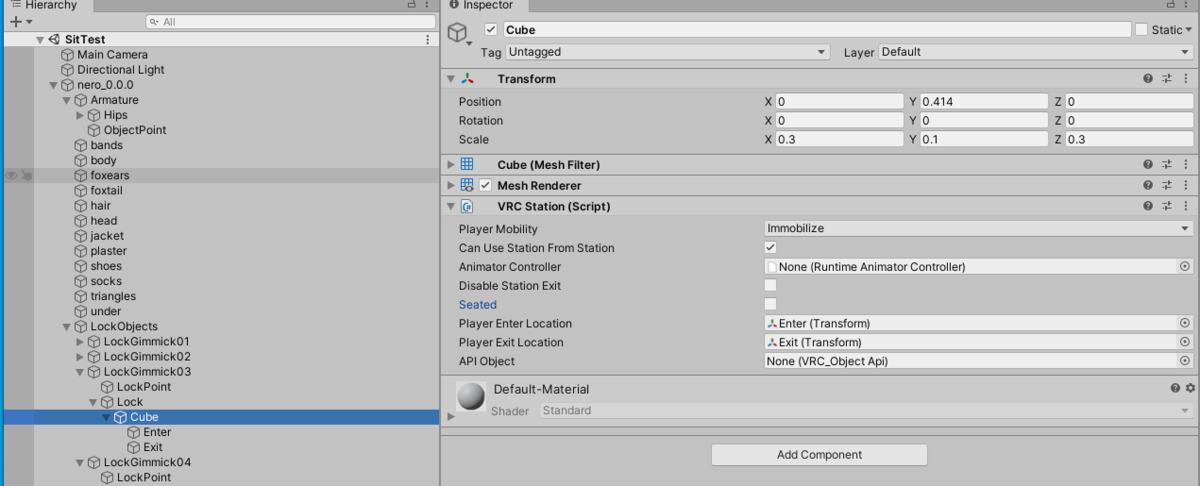Open Layer dropdown Default
The height and width of the screenshot is (486, 1200).
1036,52
